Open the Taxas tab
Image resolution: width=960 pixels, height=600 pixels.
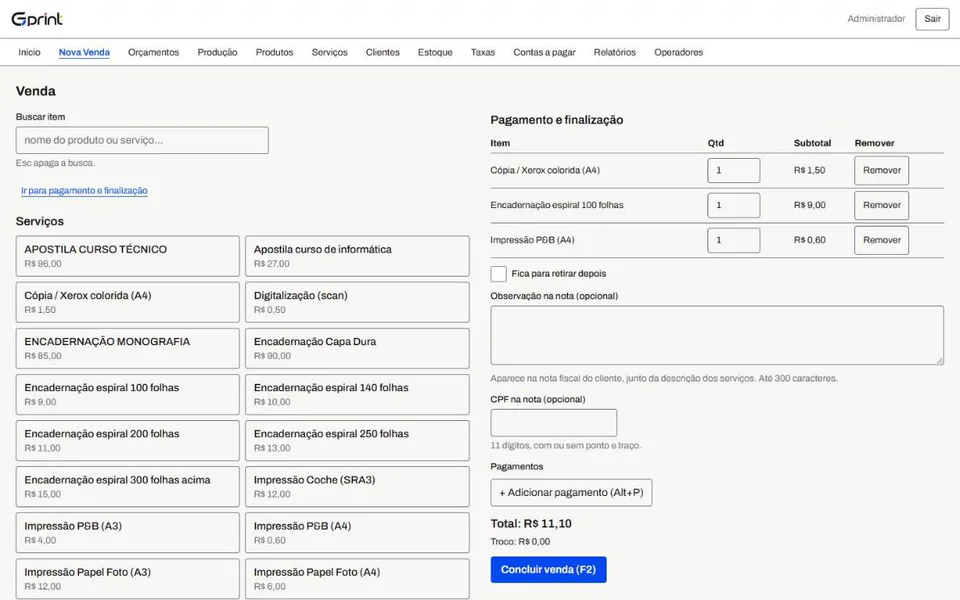(483, 53)
